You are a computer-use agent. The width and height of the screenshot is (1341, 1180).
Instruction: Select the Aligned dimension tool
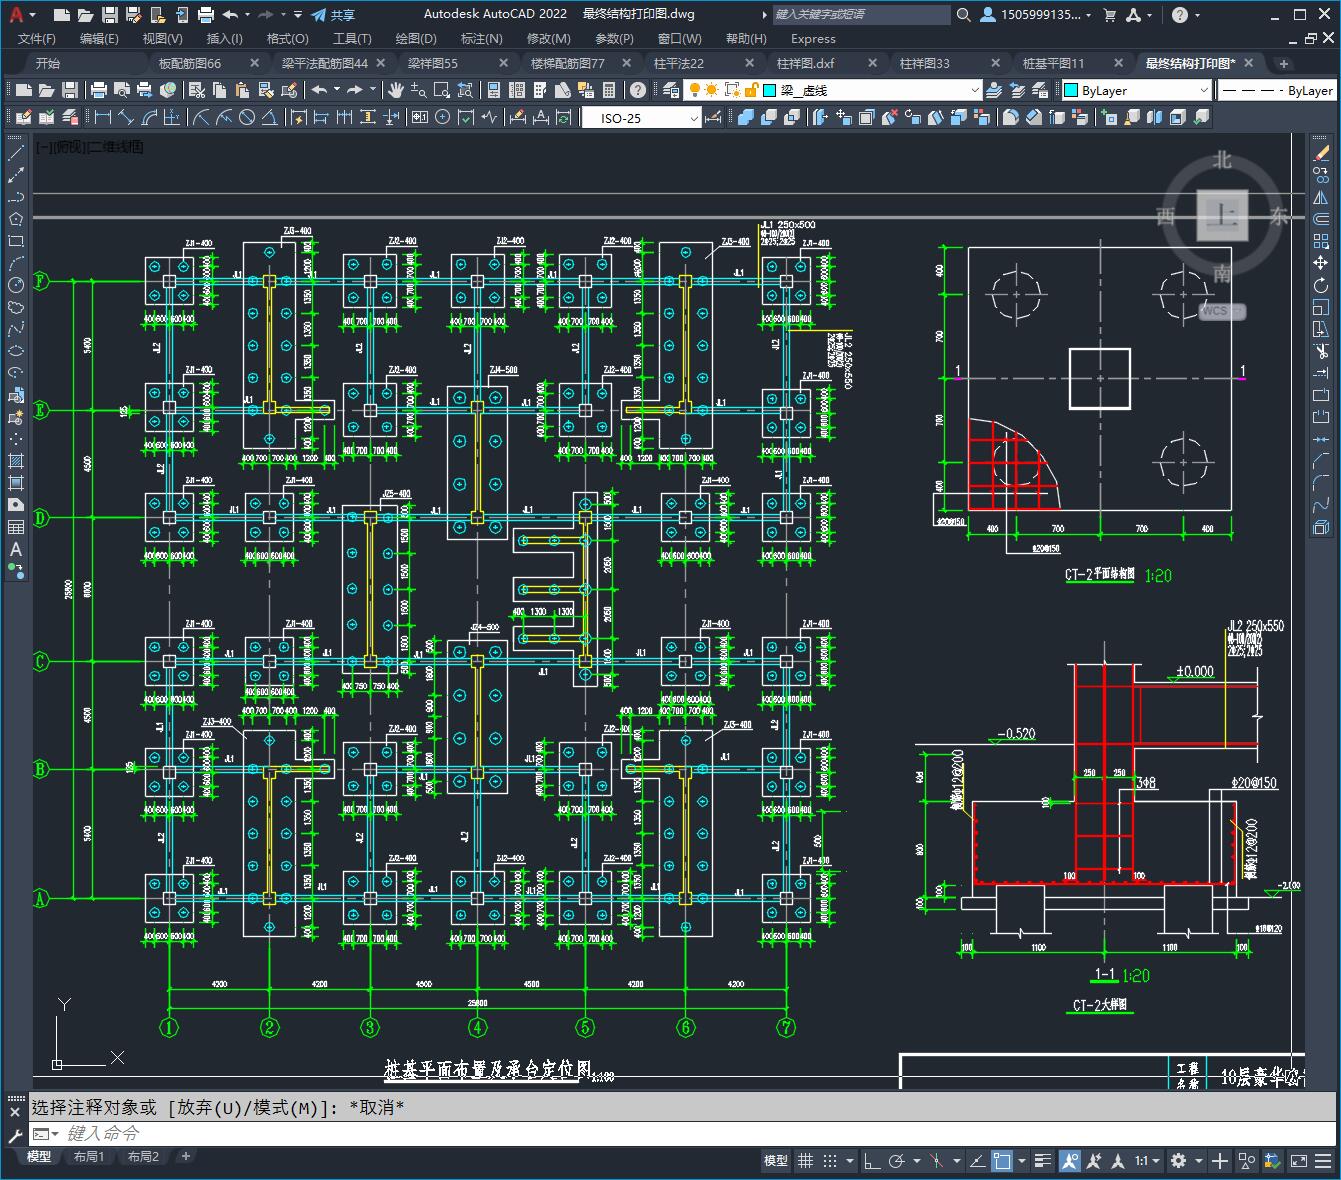pyautogui.click(x=125, y=117)
